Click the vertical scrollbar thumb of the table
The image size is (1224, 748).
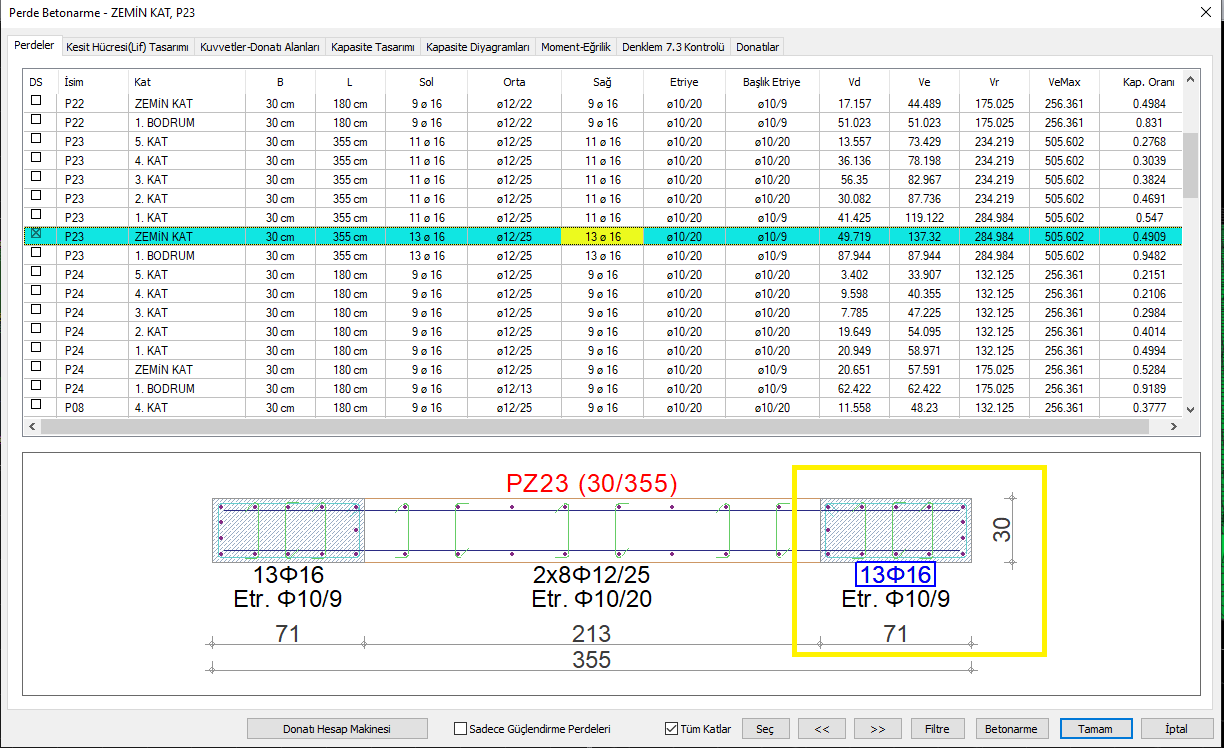(x=1190, y=165)
